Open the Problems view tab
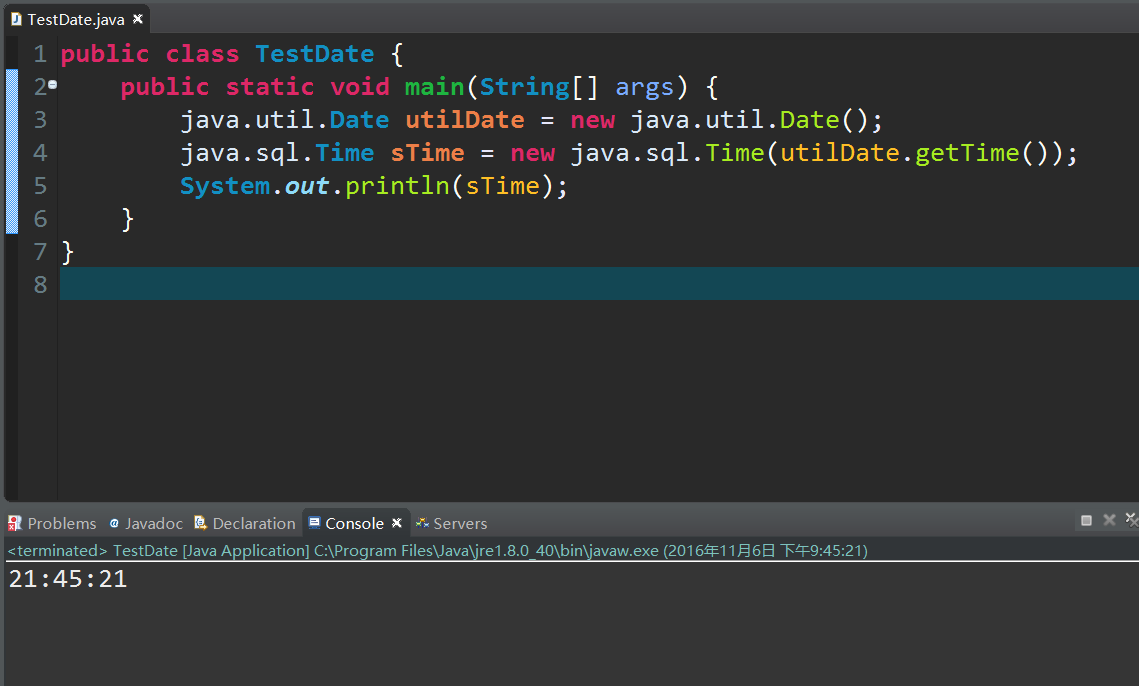Viewport: 1139px width, 686px height. click(x=52, y=523)
